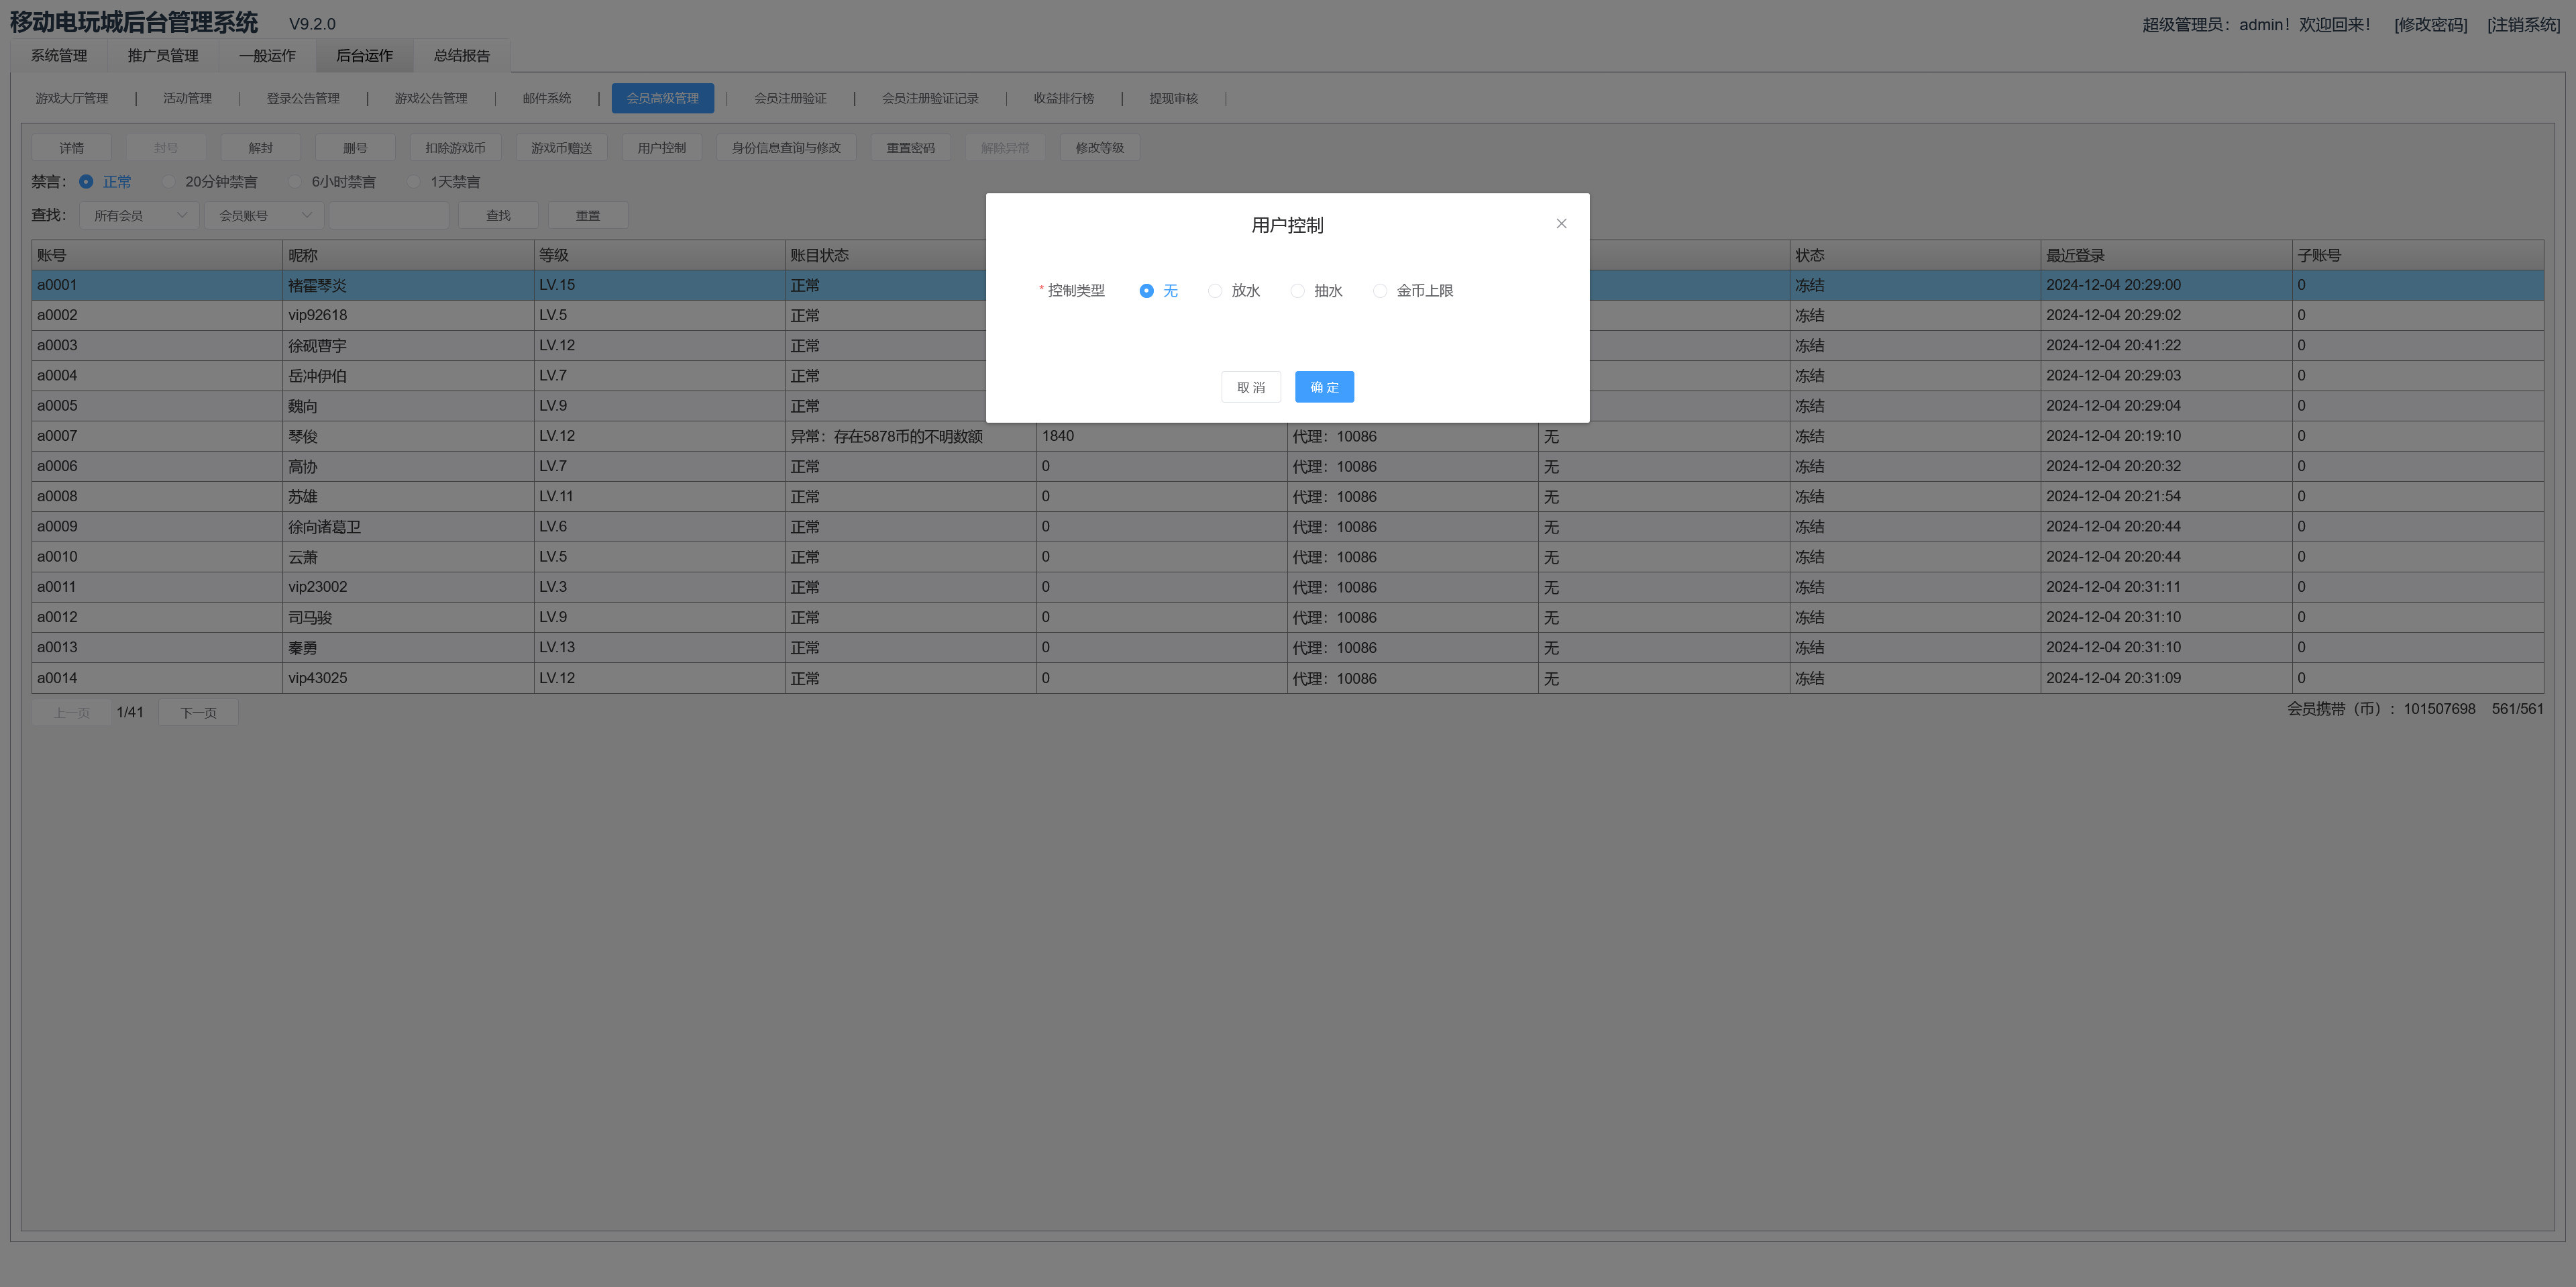2576x1287 pixels.
Task: Open the 会员账号 search type dropdown
Action: point(264,215)
